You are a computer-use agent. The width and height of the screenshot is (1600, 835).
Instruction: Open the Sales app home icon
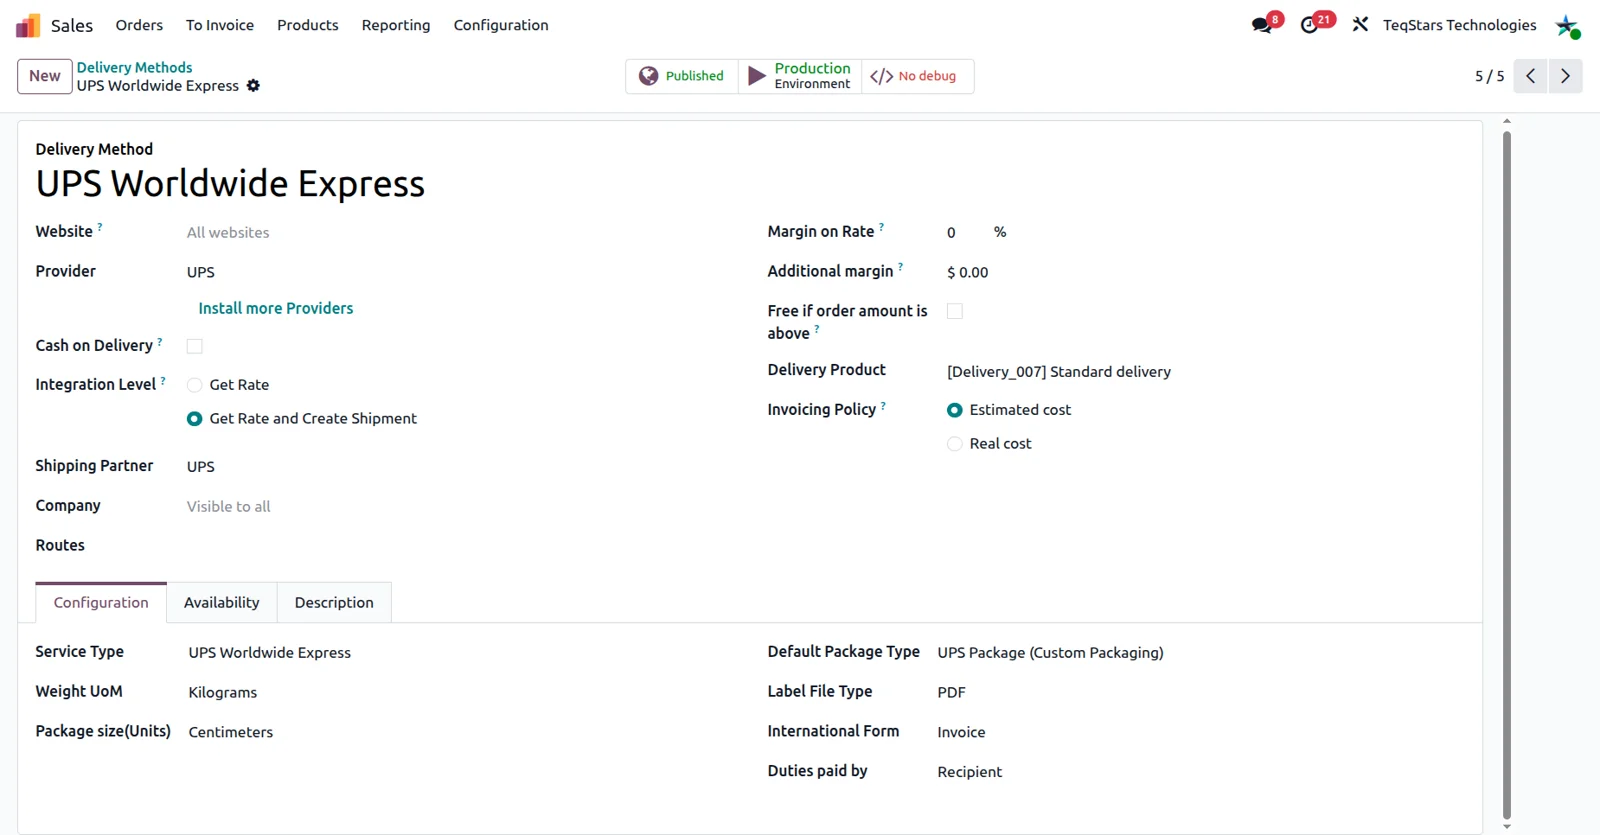tap(28, 25)
